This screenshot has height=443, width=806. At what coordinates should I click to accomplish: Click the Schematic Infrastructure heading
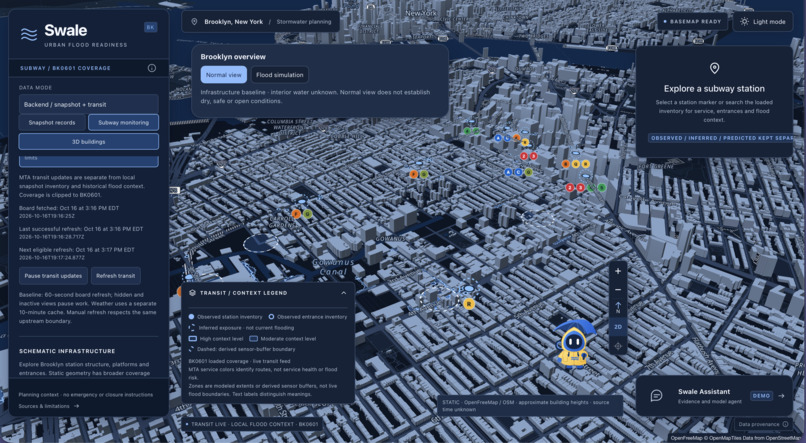click(67, 351)
